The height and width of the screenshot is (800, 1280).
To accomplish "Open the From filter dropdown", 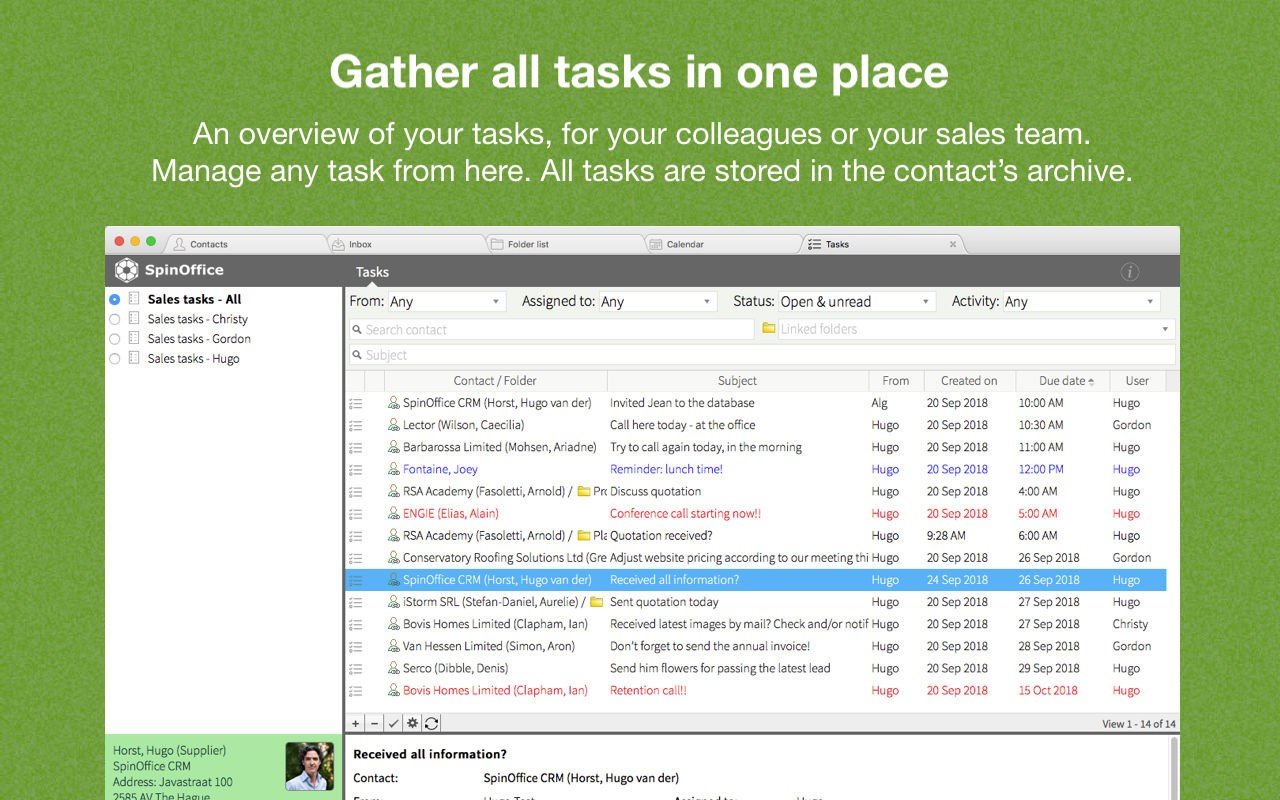I will click(x=446, y=301).
